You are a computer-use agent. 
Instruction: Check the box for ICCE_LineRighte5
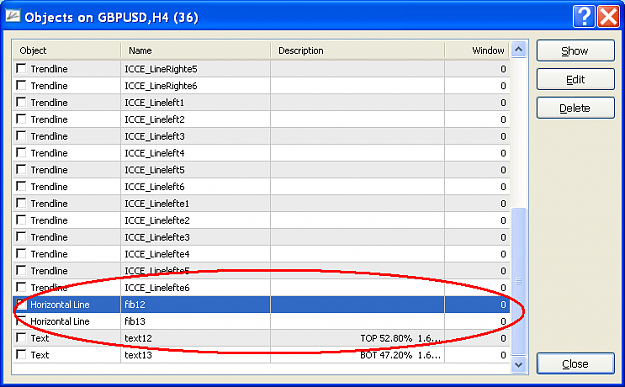21,68
